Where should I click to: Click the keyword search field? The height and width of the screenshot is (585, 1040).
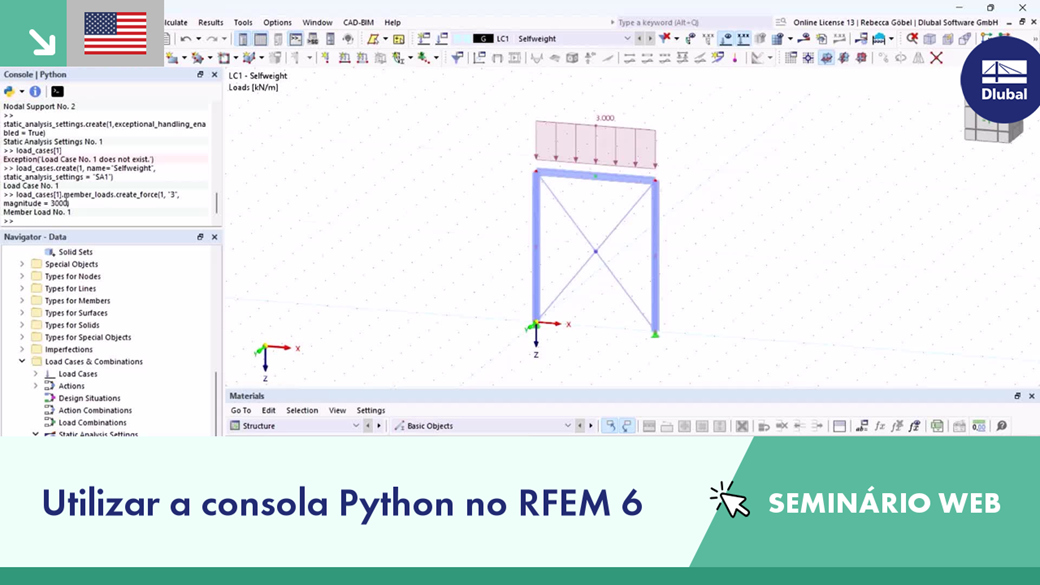693,23
